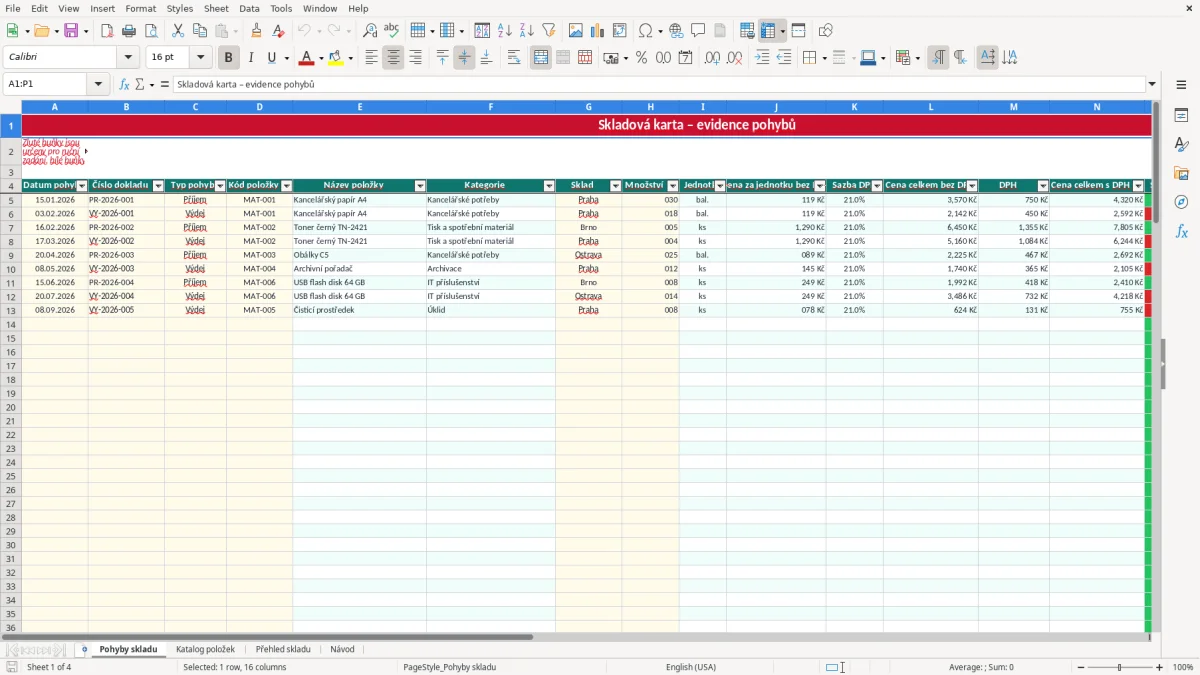Open the Název položky filter dropdown
The image size is (1200, 675).
pyautogui.click(x=420, y=186)
